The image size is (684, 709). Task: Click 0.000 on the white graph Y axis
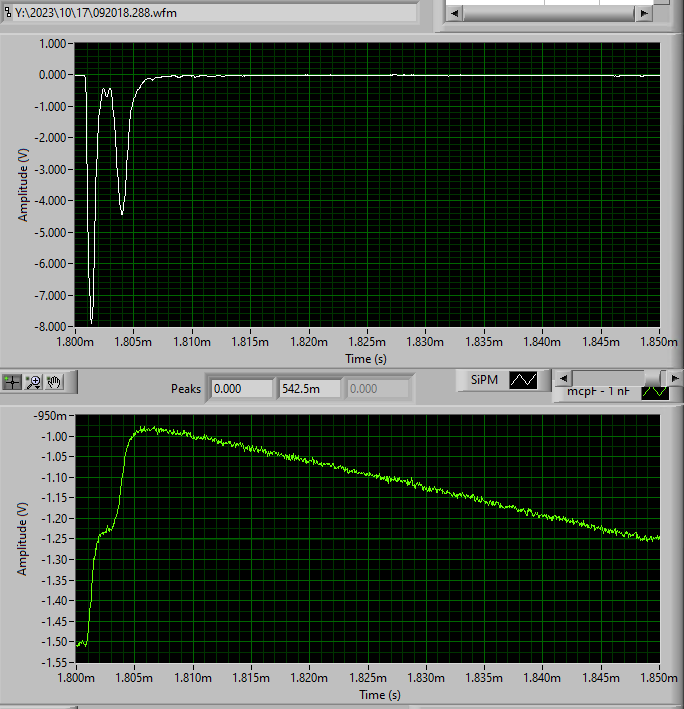pyautogui.click(x=52, y=75)
